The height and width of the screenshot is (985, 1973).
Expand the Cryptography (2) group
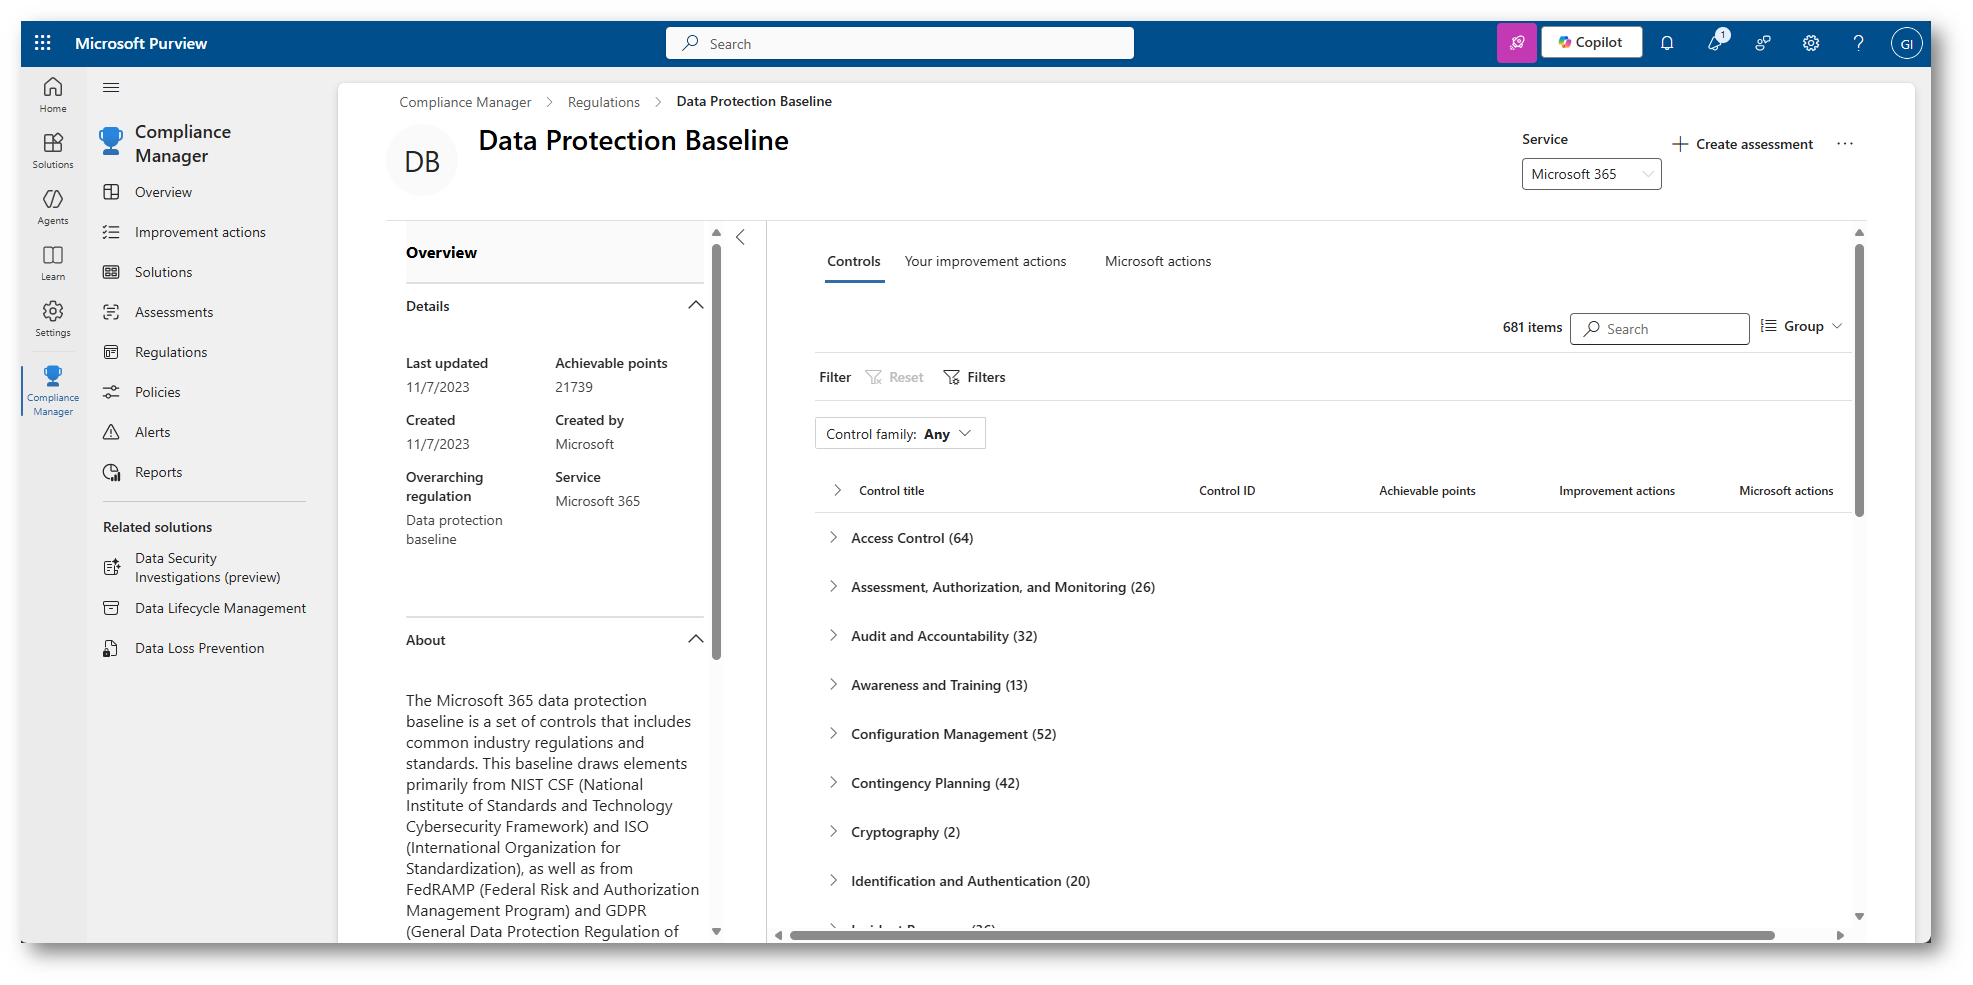pyautogui.click(x=833, y=831)
